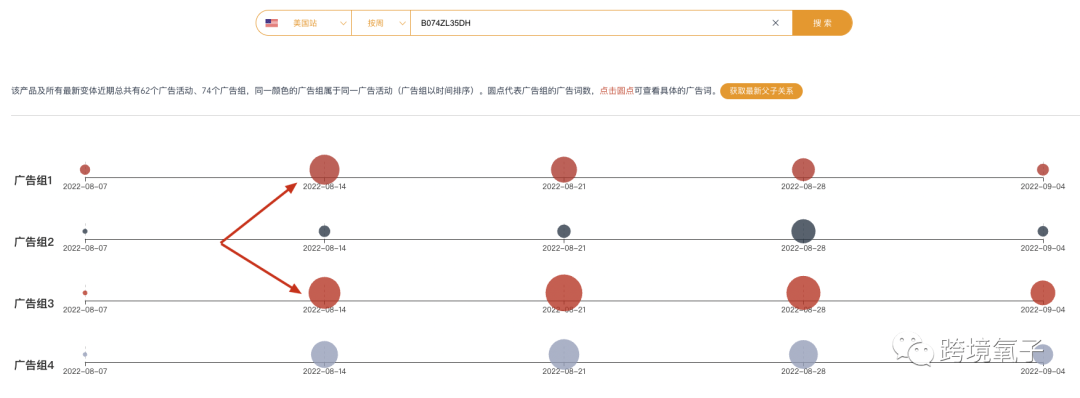Select 广告组3 bubble at 2022-09-04
The image size is (1080, 398).
click(1043, 293)
